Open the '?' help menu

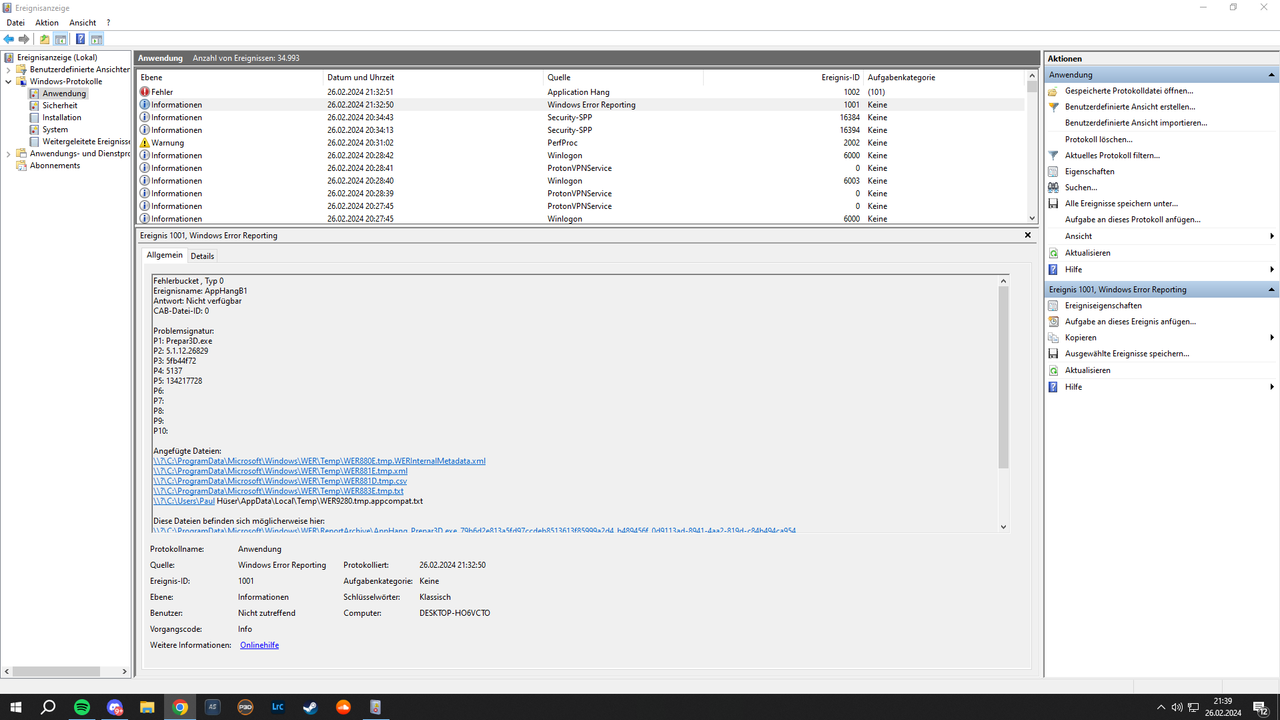point(108,22)
